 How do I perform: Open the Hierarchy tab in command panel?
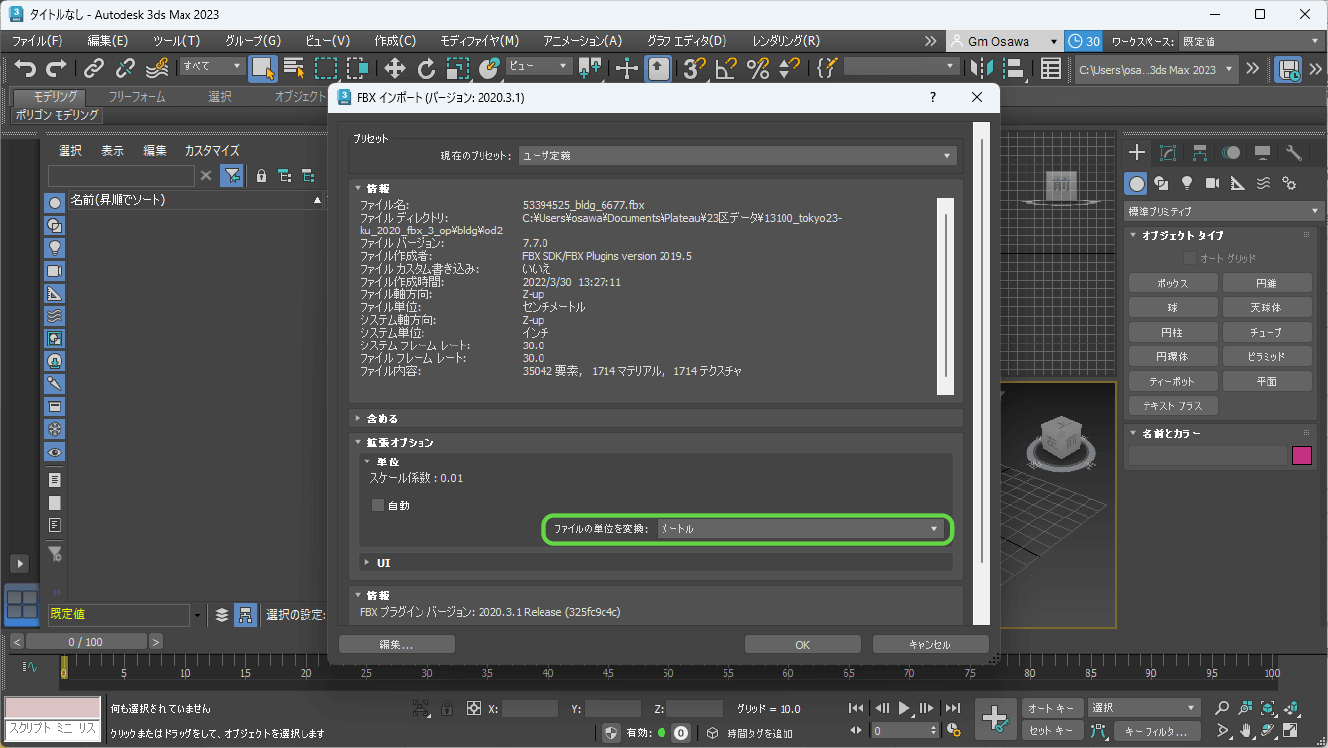tap(1199, 153)
